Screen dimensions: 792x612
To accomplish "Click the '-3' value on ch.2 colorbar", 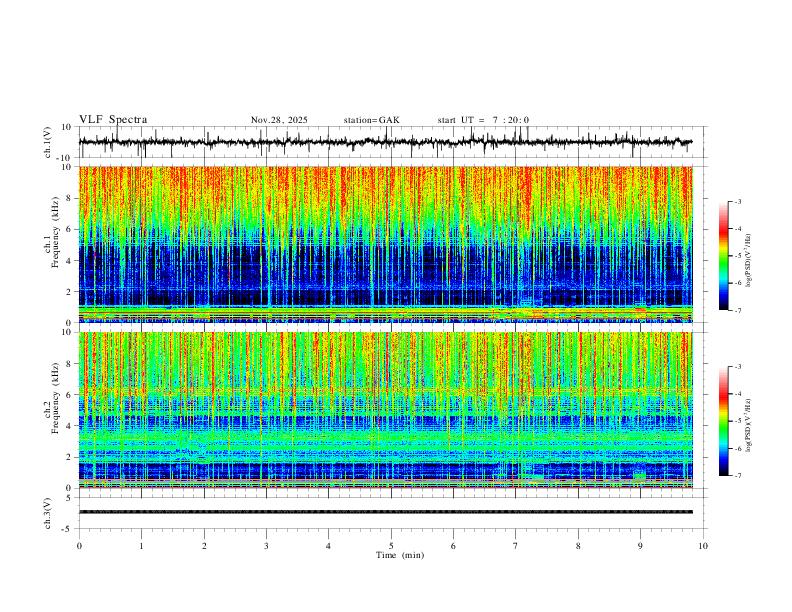I will coord(737,367).
